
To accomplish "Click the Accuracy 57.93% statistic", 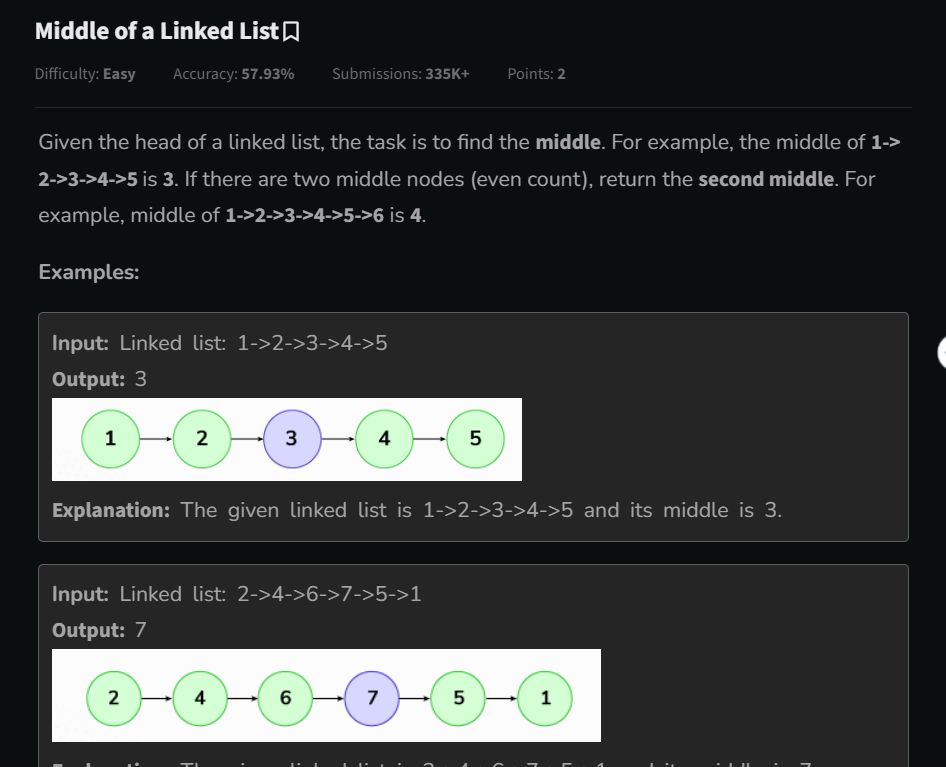I will 233,74.
